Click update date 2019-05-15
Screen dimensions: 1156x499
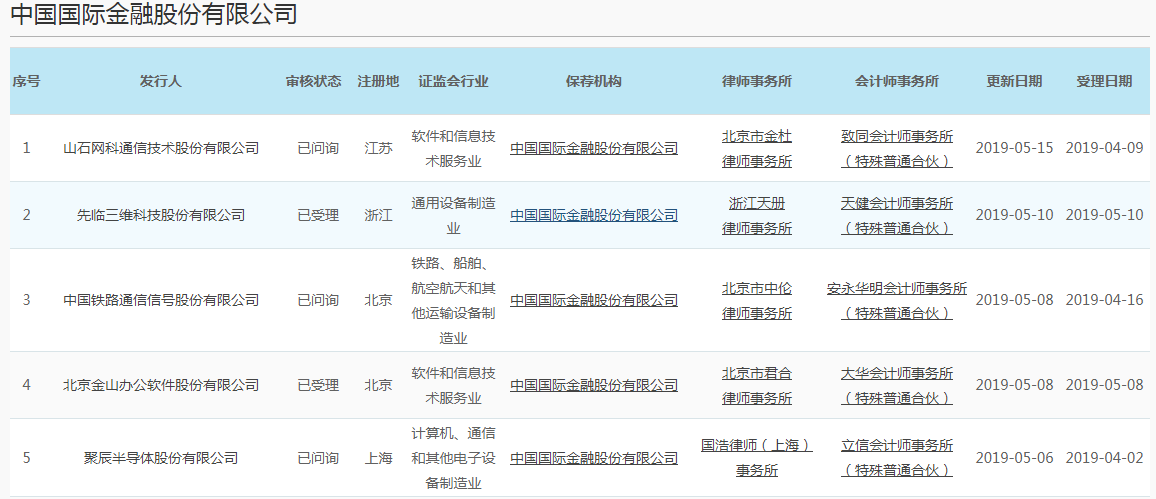[1014, 148]
